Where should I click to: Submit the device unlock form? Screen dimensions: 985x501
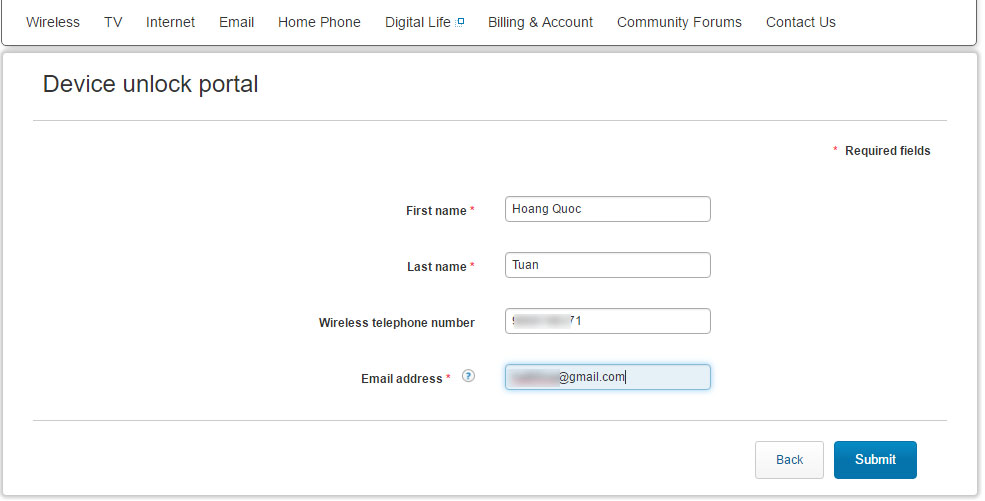(875, 460)
